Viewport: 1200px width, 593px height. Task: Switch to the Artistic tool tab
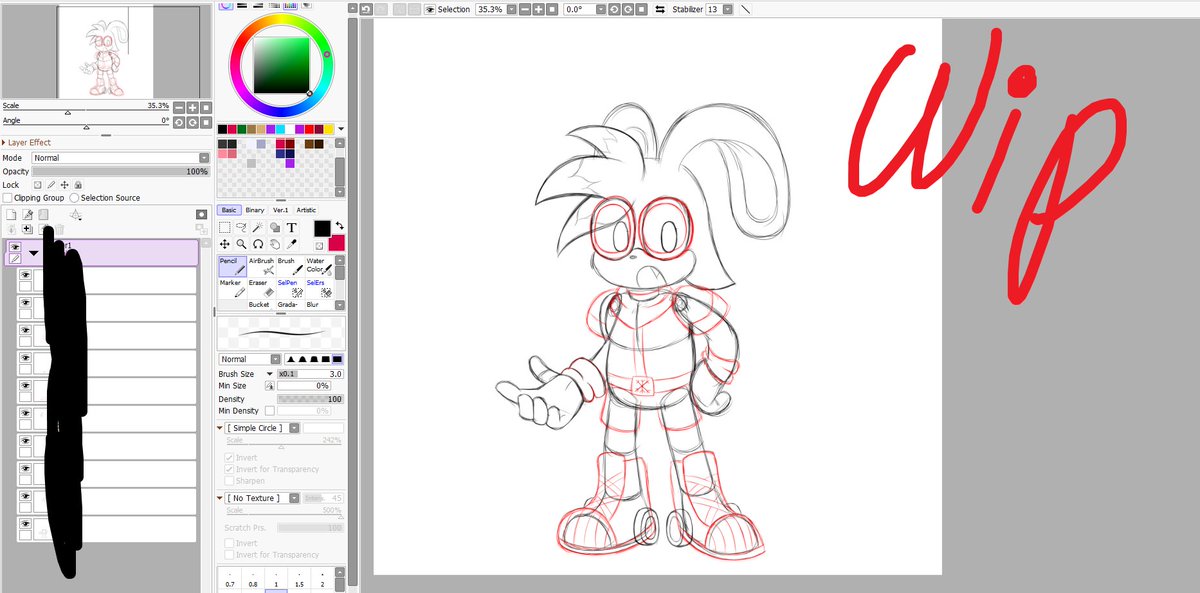pos(306,210)
